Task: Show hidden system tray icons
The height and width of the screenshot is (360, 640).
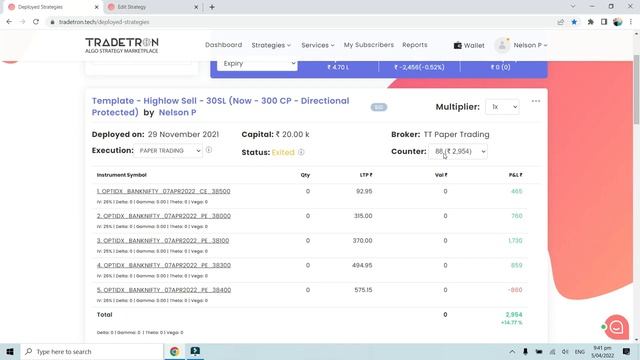Action: pyautogui.click(x=512, y=352)
